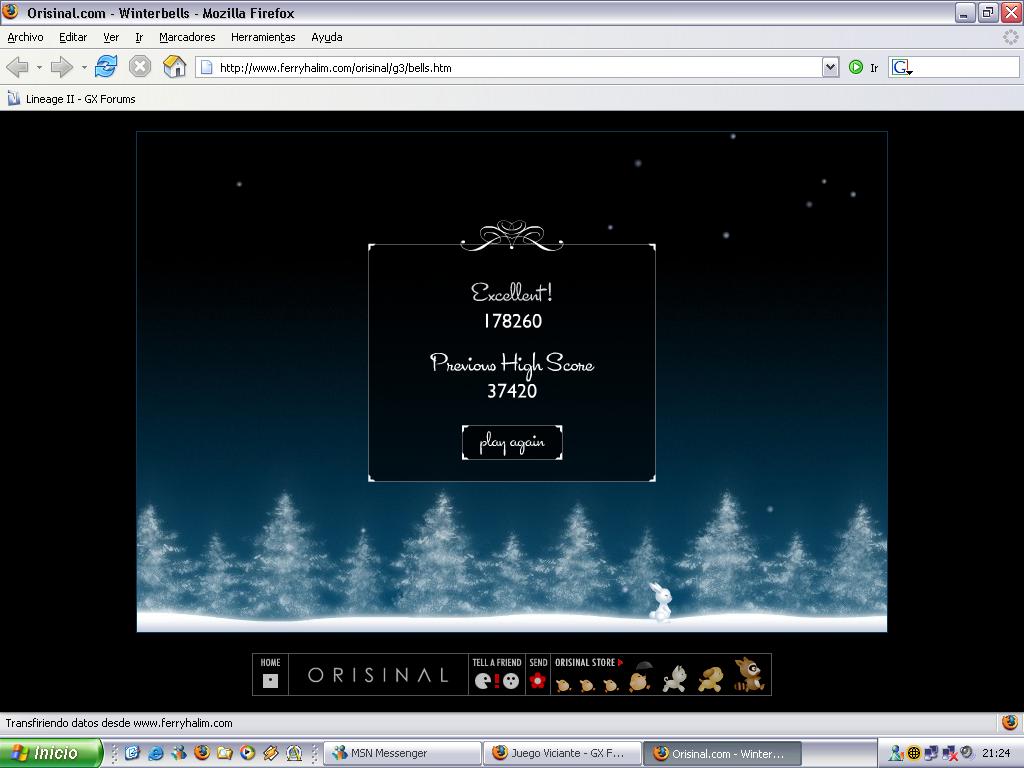The image size is (1024, 768).
Task: Click the URL address field
Action: pos(511,67)
